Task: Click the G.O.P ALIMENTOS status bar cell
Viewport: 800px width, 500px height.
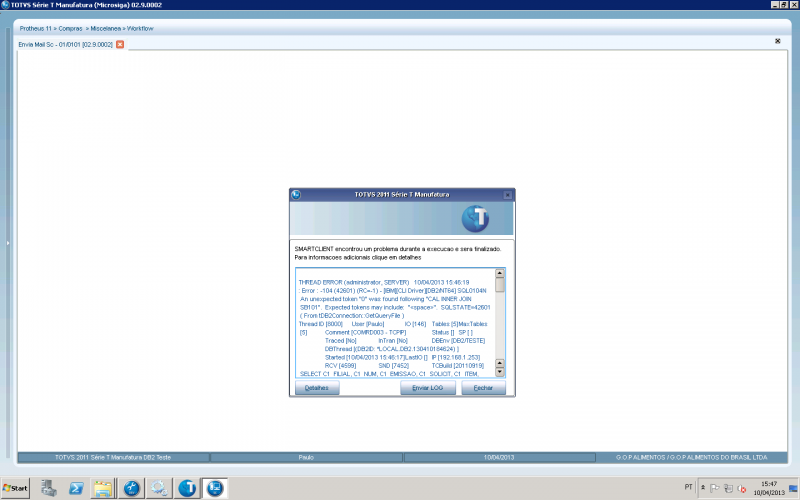Action: [691, 457]
